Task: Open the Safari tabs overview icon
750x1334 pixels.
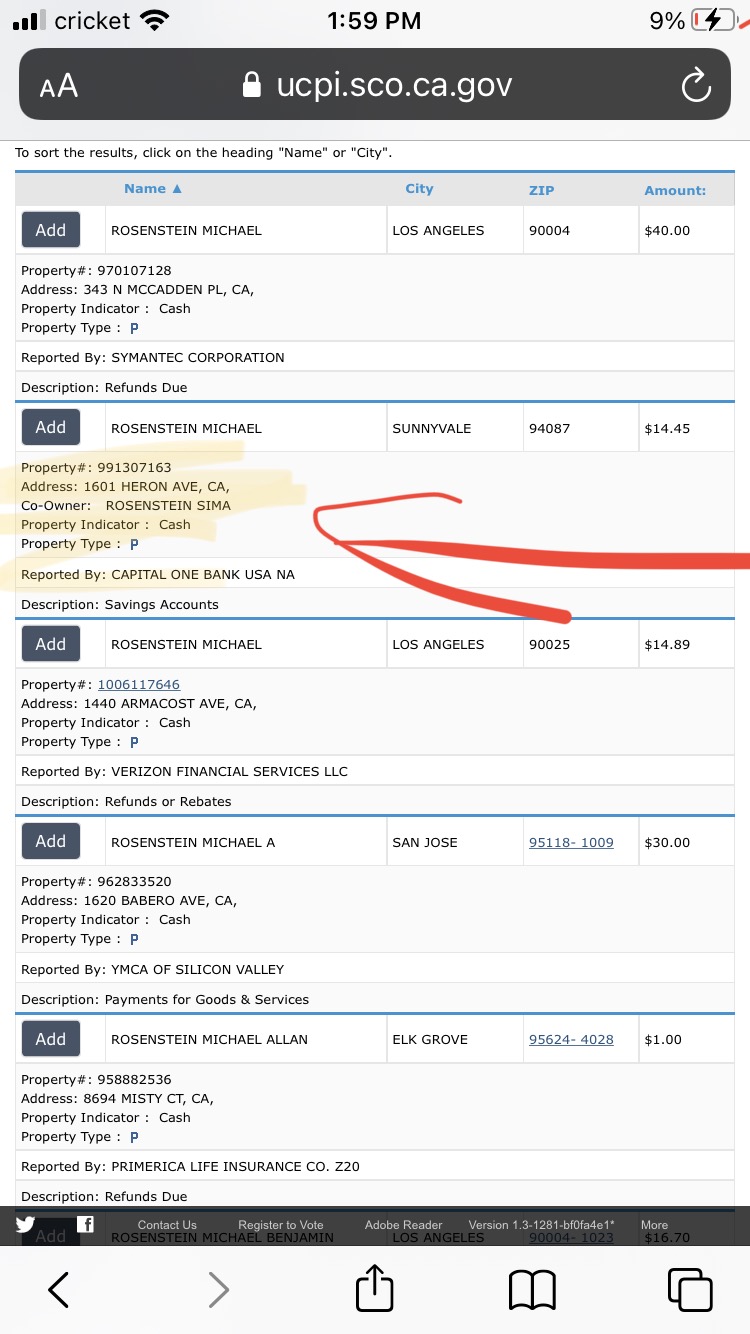Action: [690, 1289]
